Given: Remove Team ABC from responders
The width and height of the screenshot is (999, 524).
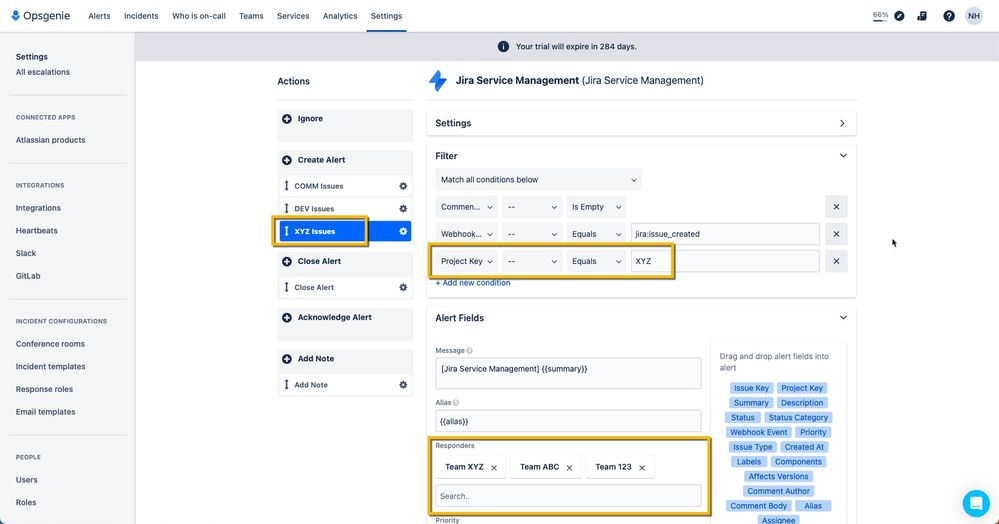Looking at the screenshot, I should point(569,468).
